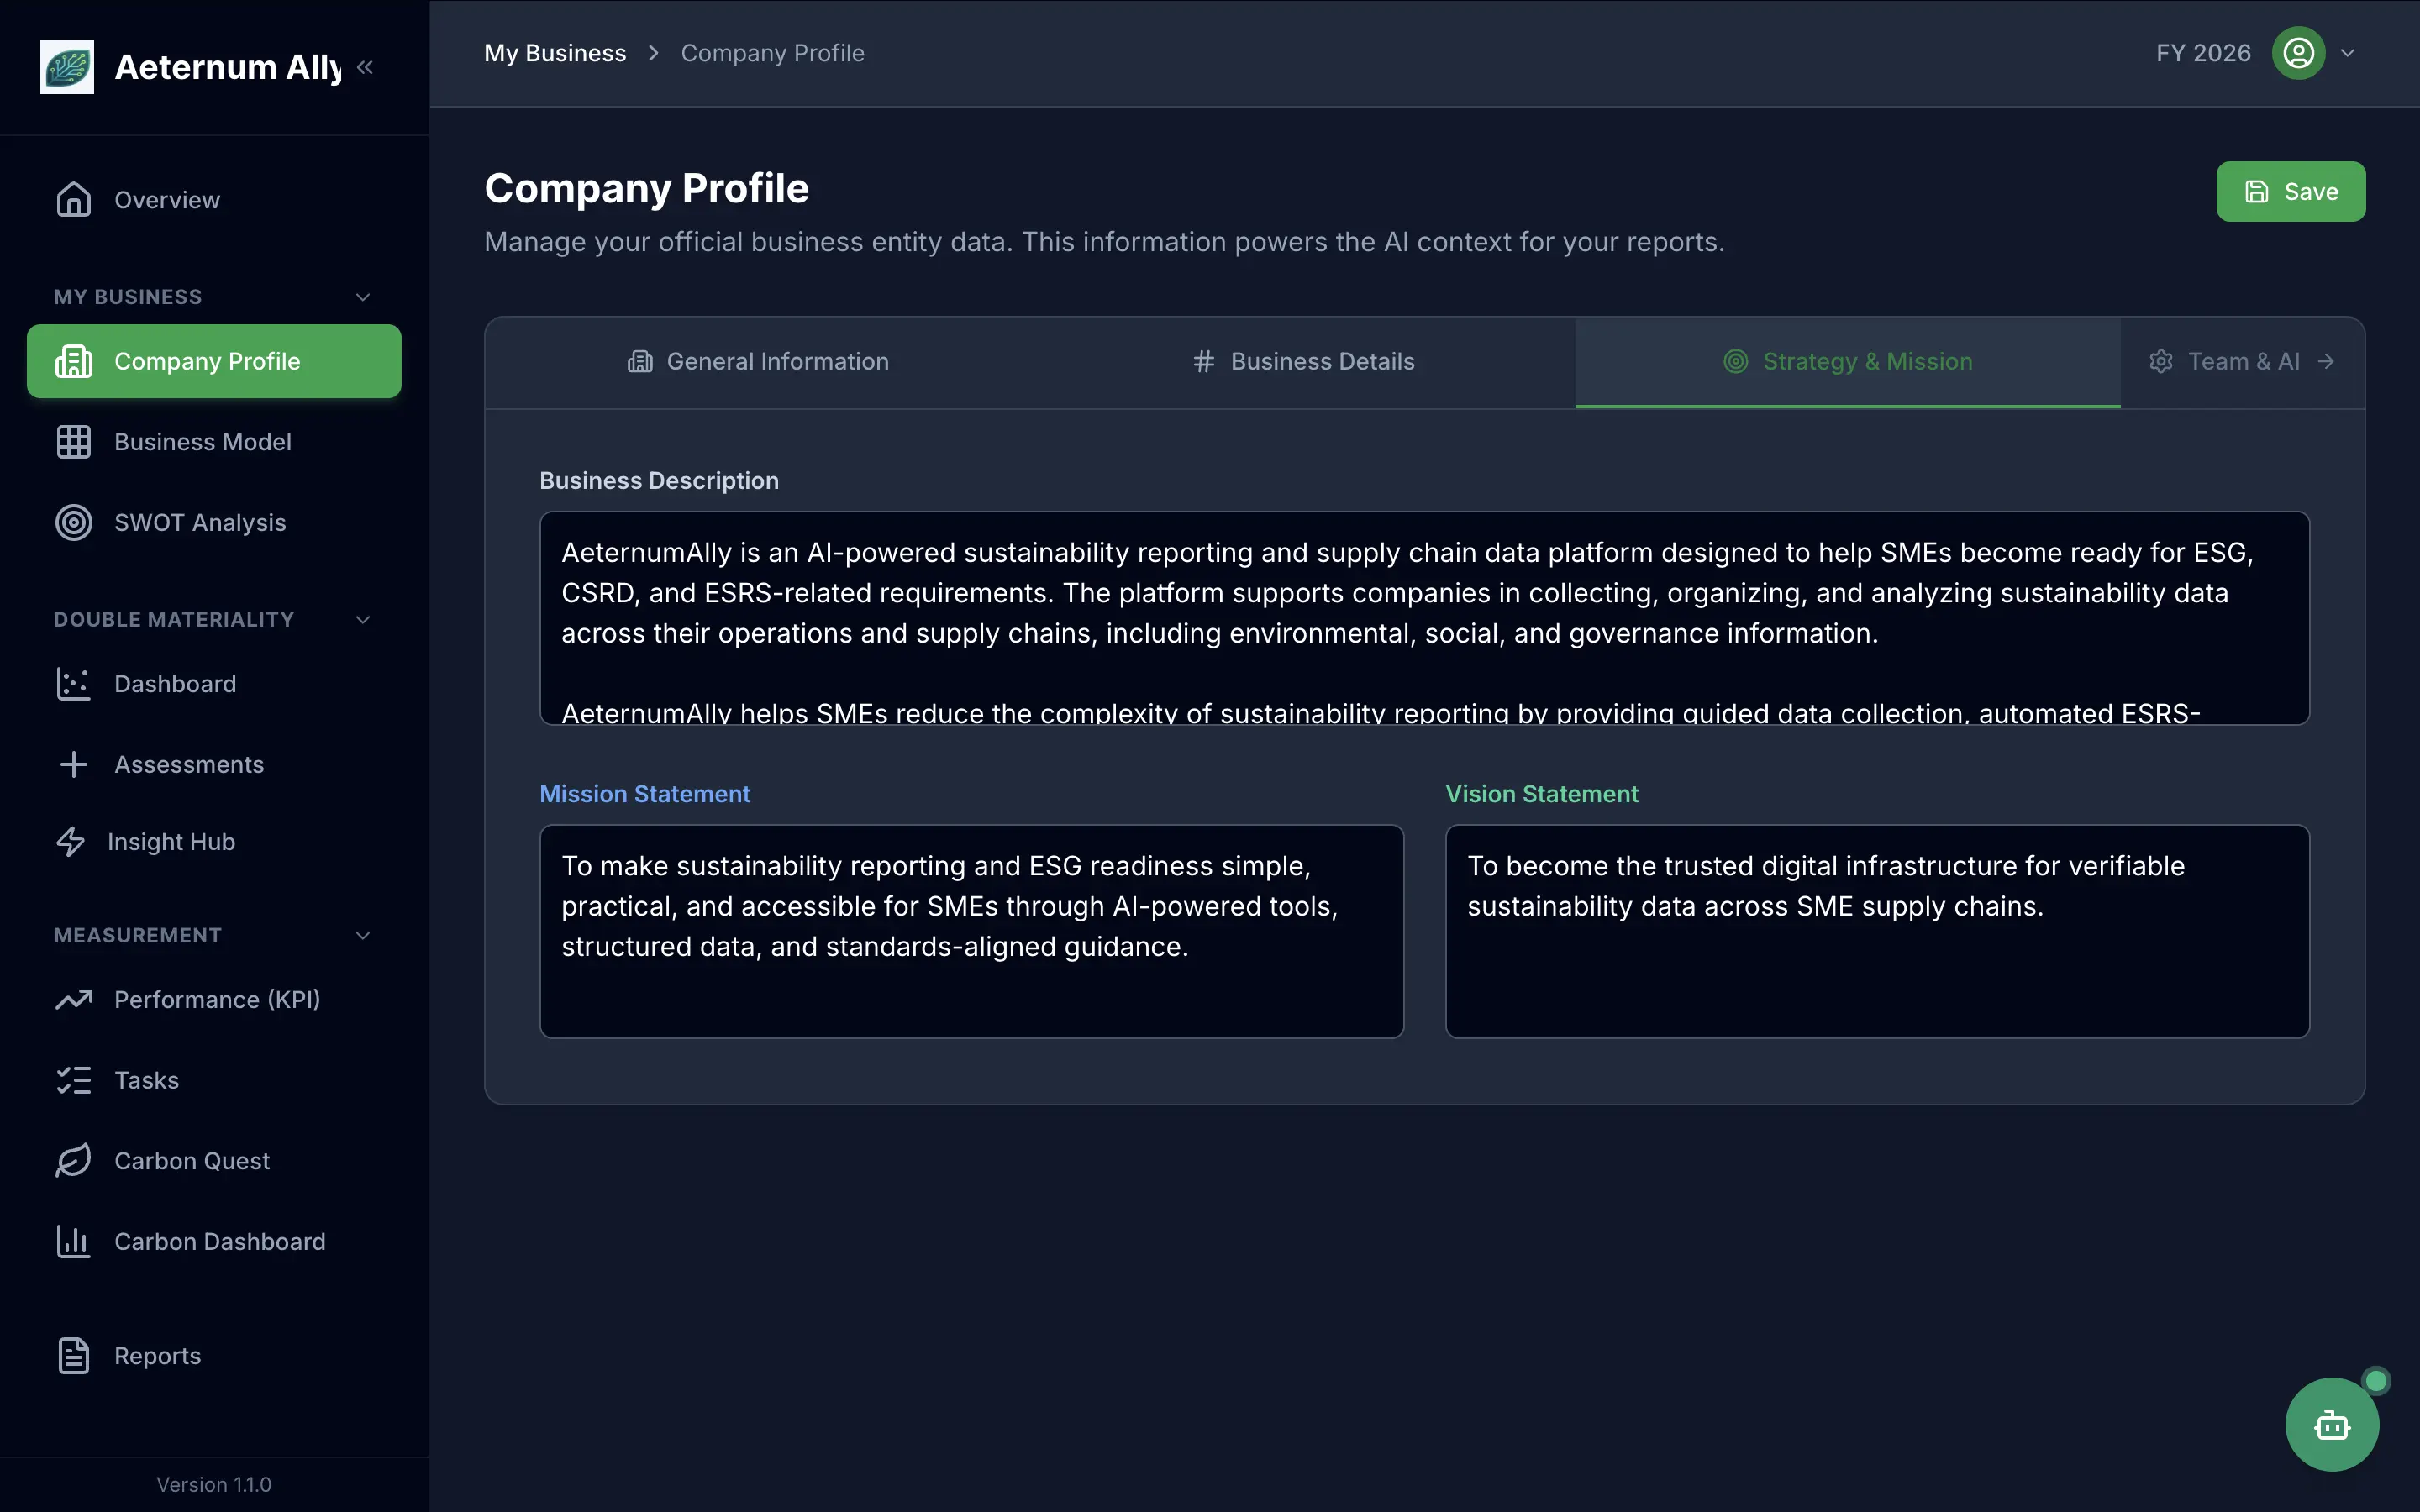Image resolution: width=2420 pixels, height=1512 pixels.
Task: Click inside the Business Description text area
Action: point(1424,618)
